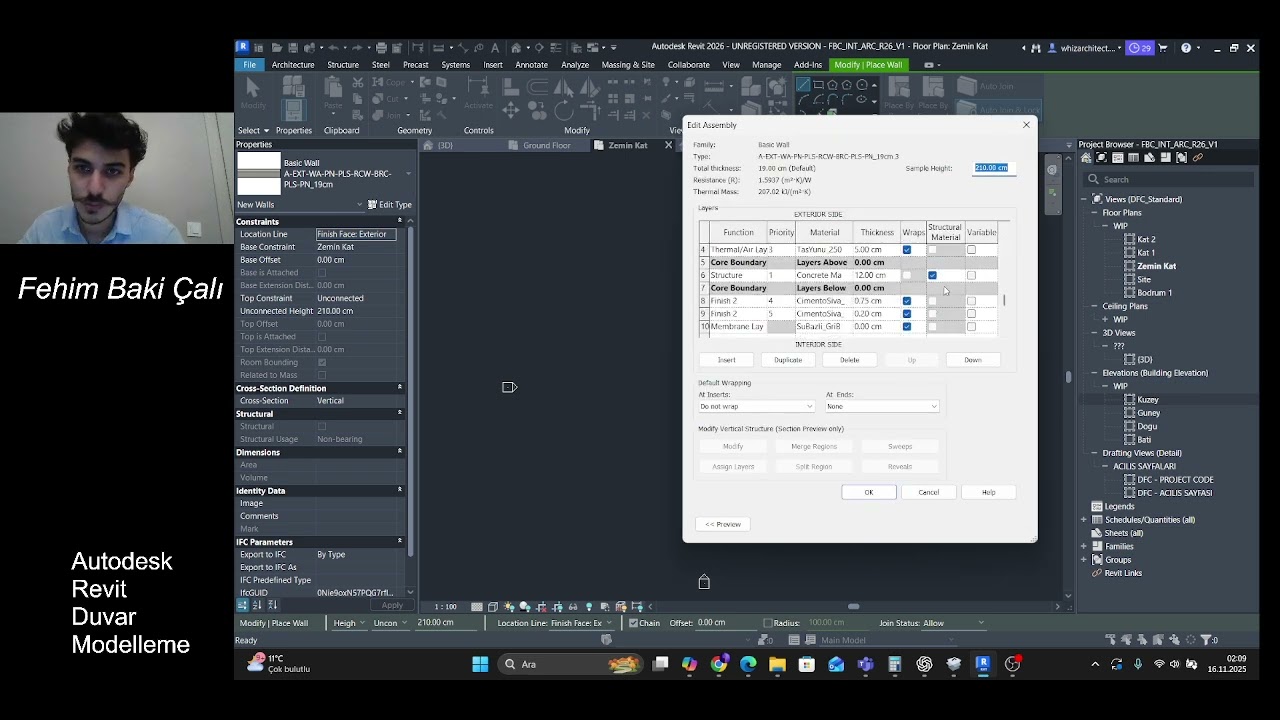This screenshot has width=1280, height=720.
Task: Toggle Wraps for Finish 2 row 8
Action: (907, 301)
